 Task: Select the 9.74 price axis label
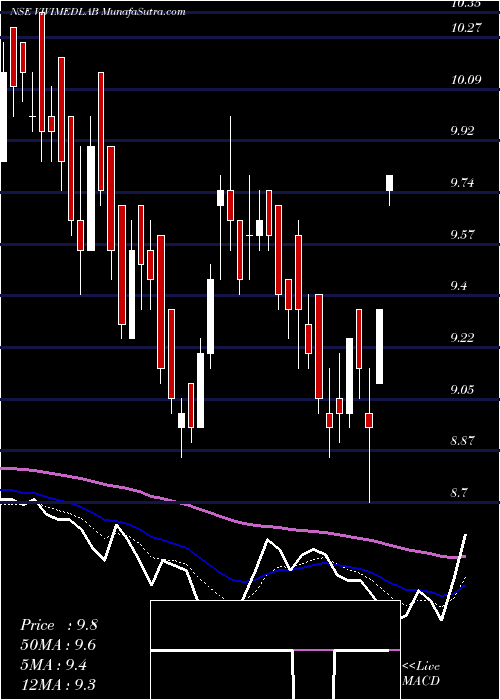point(463,183)
